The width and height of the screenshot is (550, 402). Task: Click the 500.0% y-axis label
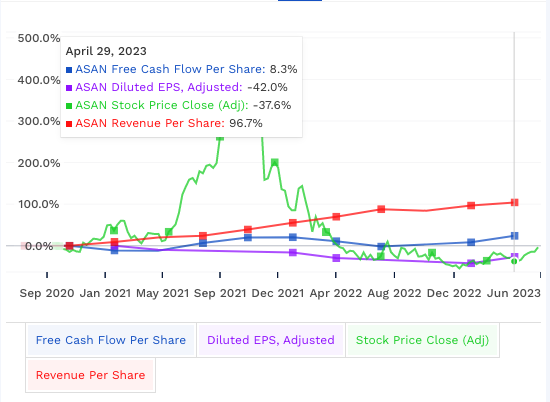tap(39, 38)
